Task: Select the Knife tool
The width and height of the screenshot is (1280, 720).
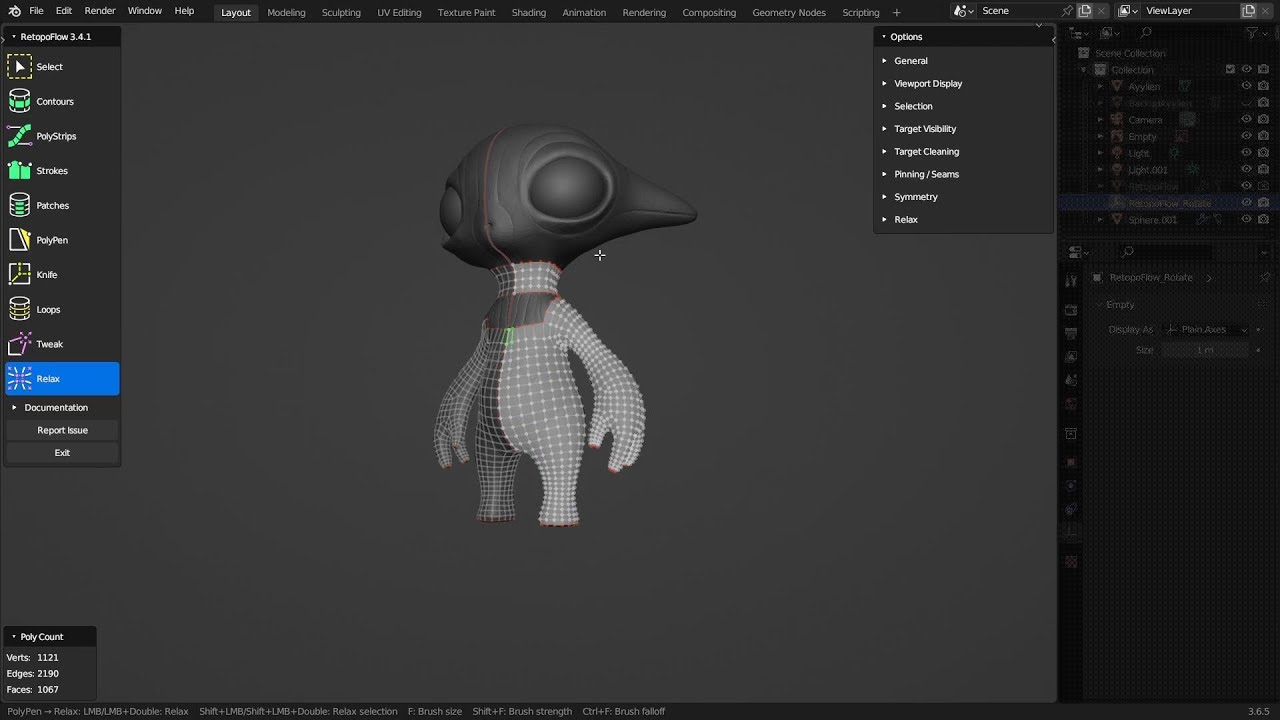Action: [62, 275]
